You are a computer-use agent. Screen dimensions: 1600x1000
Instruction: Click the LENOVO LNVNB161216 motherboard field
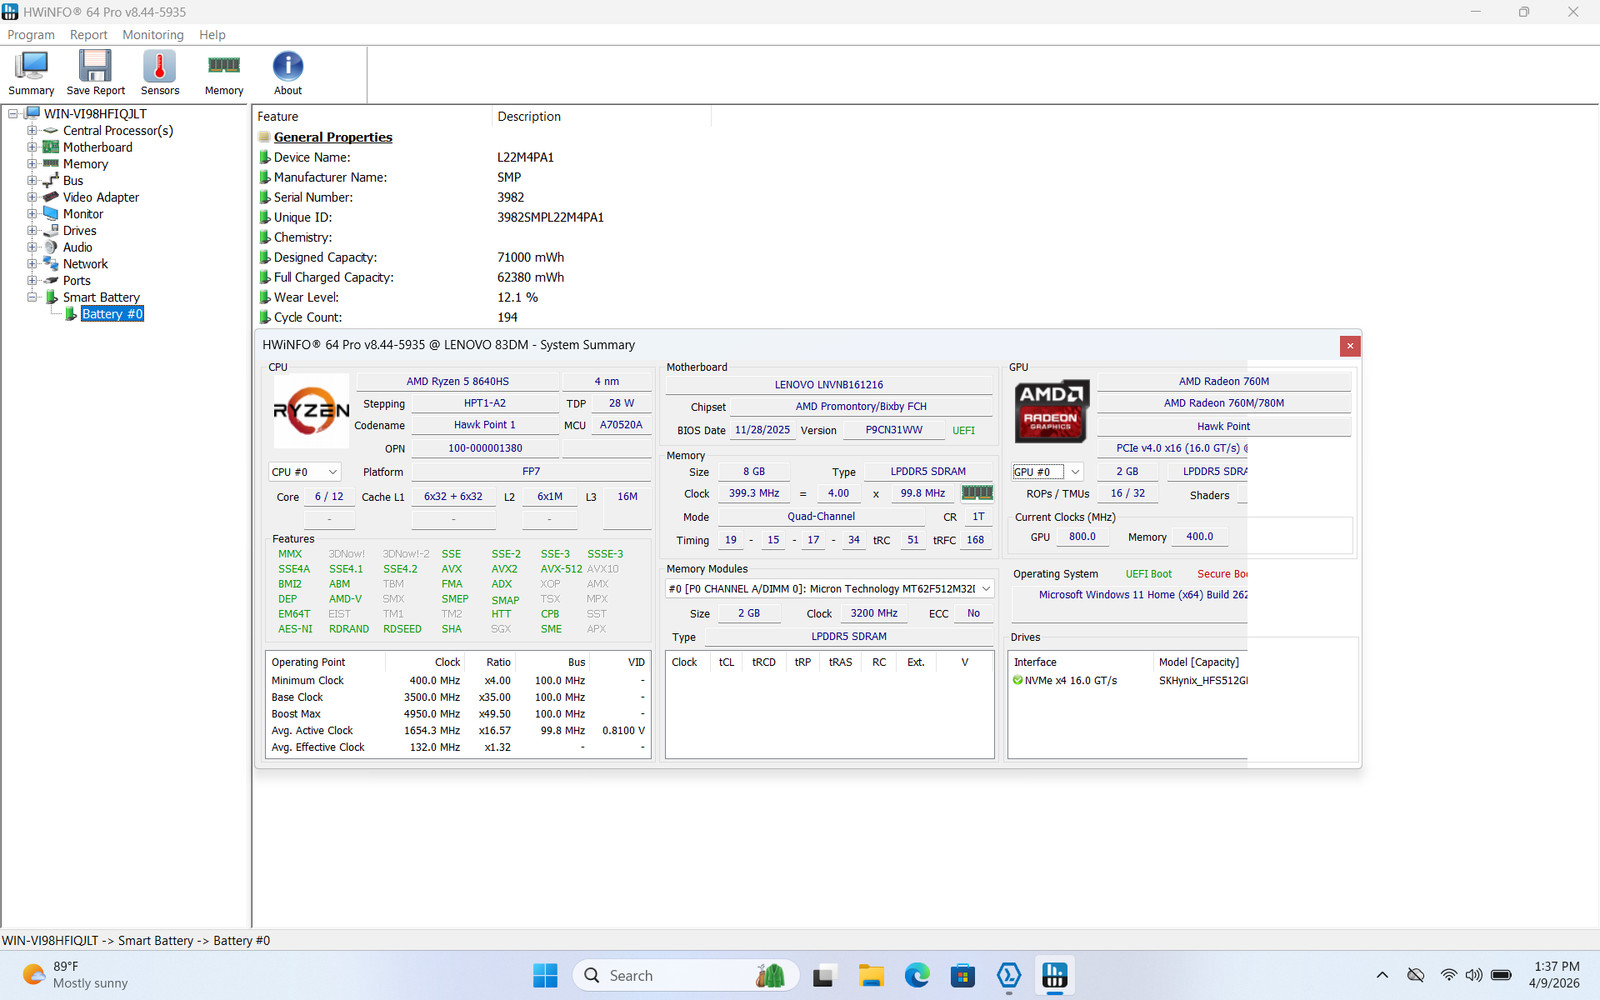click(x=829, y=385)
